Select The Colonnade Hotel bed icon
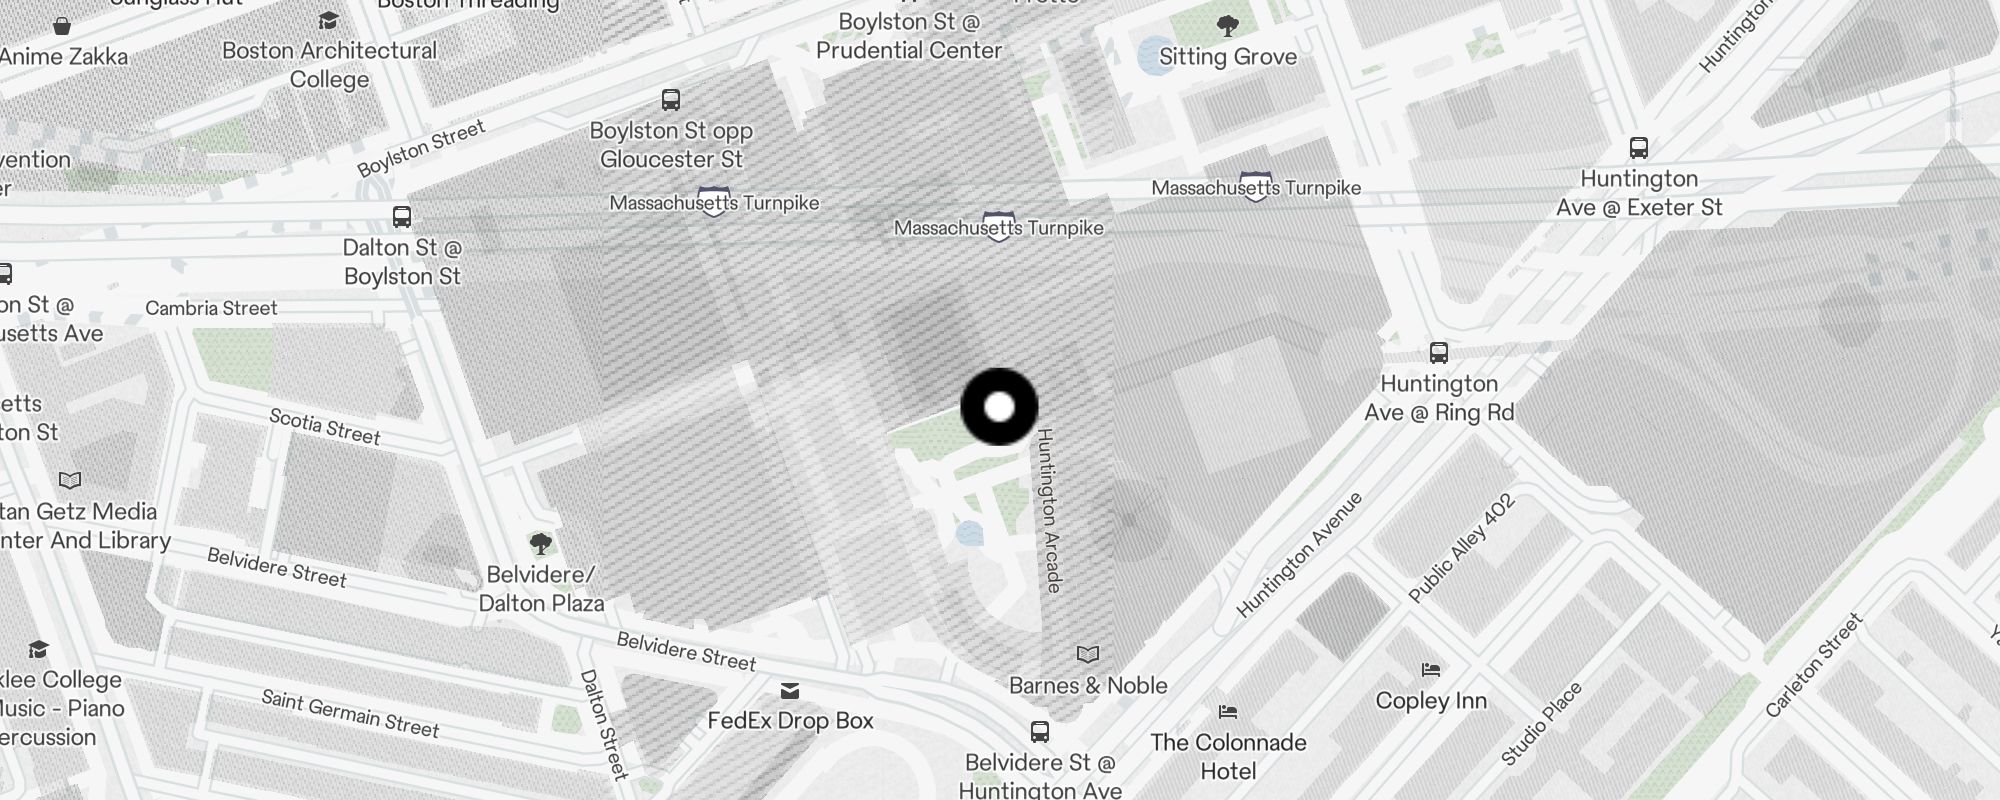The image size is (2000, 800). (x=1228, y=712)
